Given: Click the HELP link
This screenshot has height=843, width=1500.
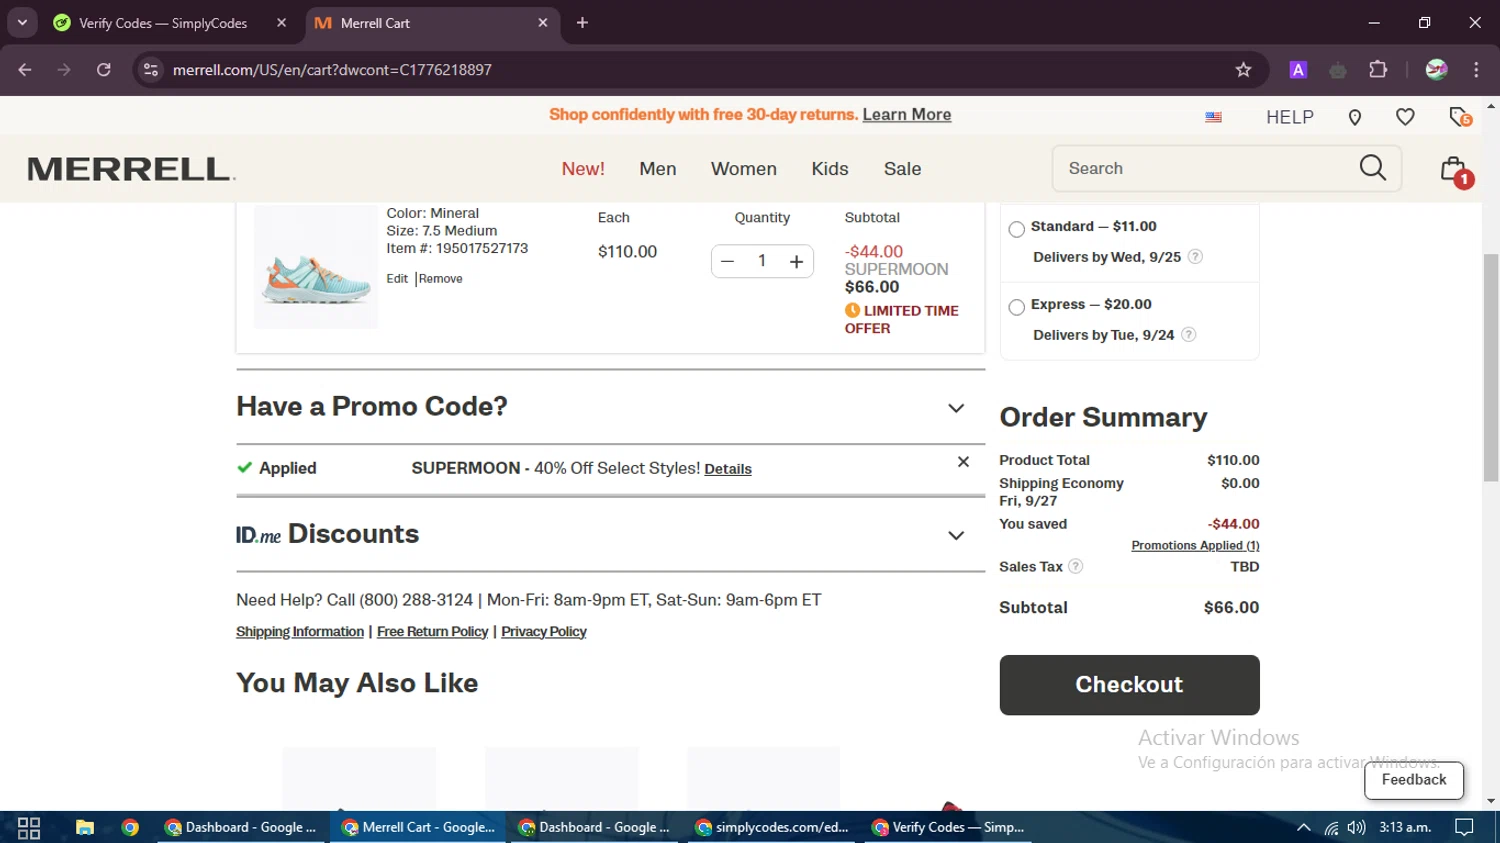Looking at the screenshot, I should point(1290,117).
